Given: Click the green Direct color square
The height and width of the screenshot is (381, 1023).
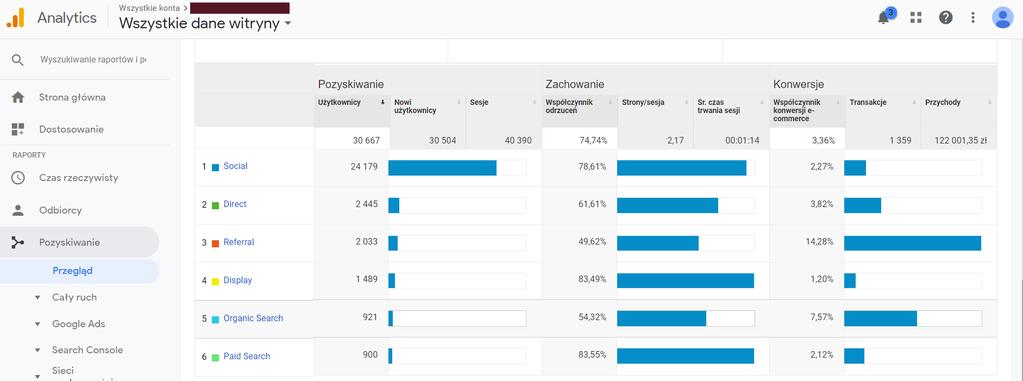Looking at the screenshot, I should point(215,205).
